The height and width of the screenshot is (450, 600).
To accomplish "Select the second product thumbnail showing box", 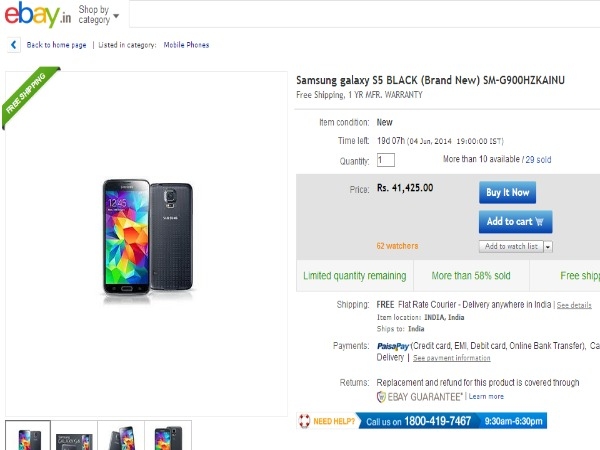I will click(x=74, y=435).
